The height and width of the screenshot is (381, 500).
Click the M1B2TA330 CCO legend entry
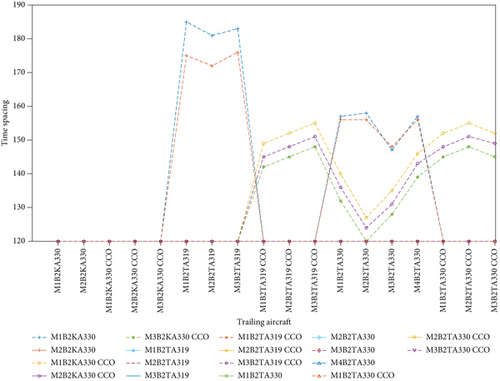(353, 375)
